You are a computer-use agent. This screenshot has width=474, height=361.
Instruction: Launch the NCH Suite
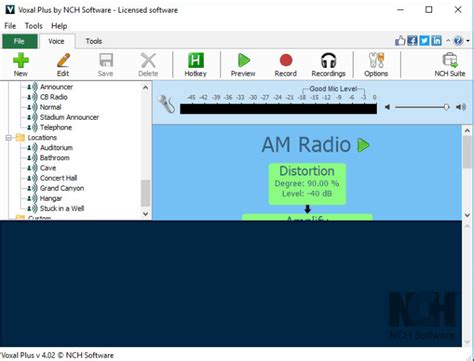coord(450,65)
